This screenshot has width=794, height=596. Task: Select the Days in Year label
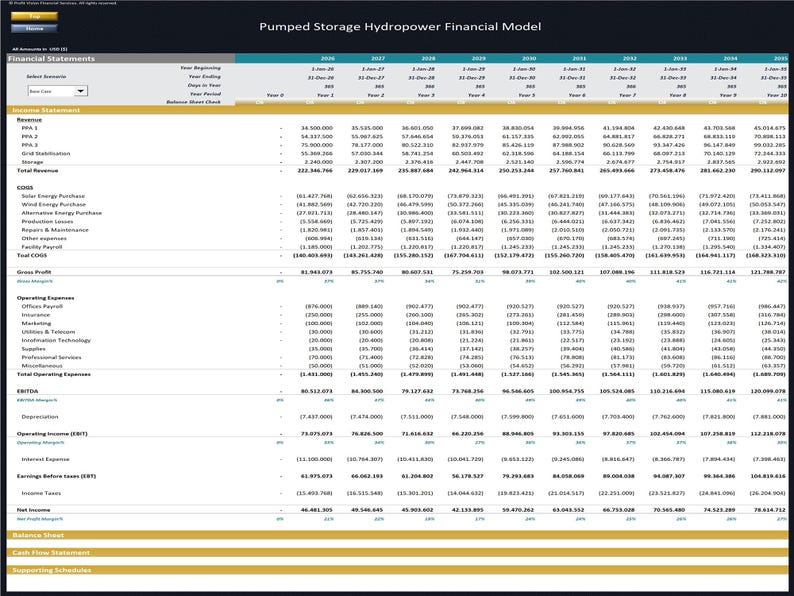coord(204,85)
